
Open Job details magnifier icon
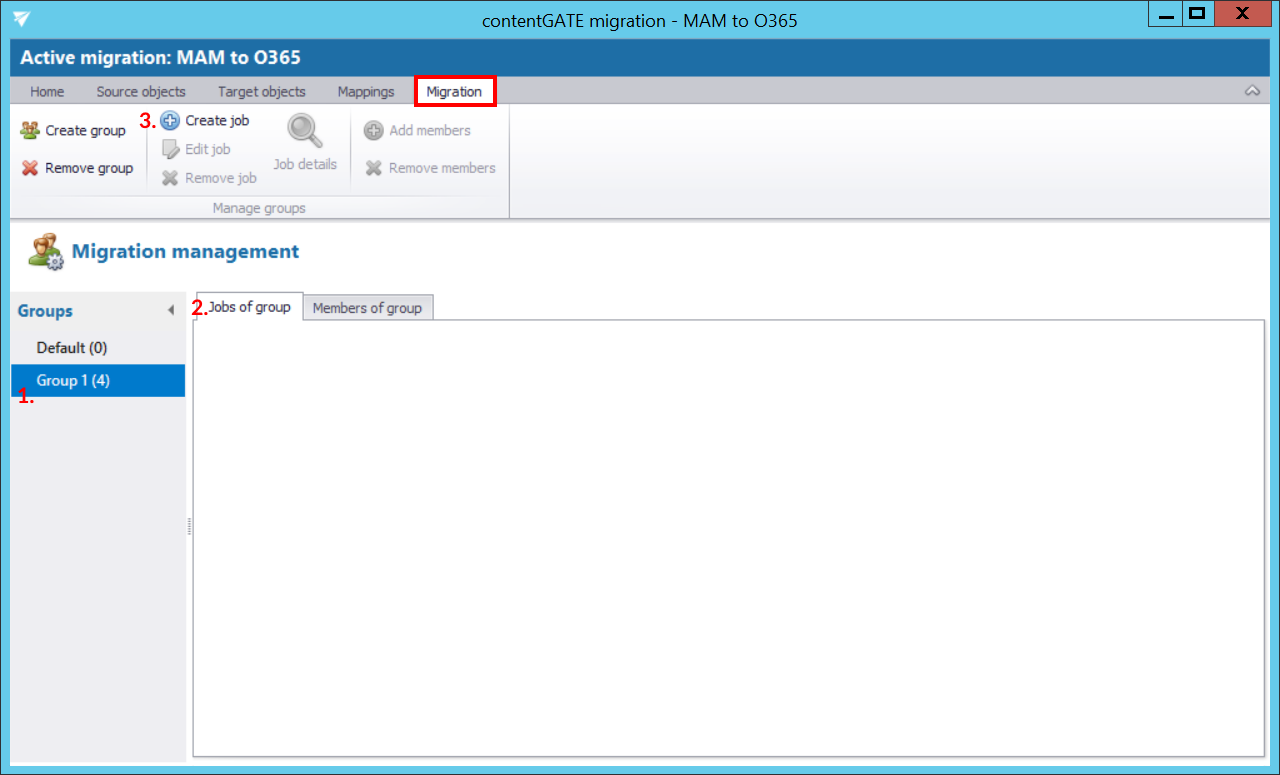pos(305,132)
